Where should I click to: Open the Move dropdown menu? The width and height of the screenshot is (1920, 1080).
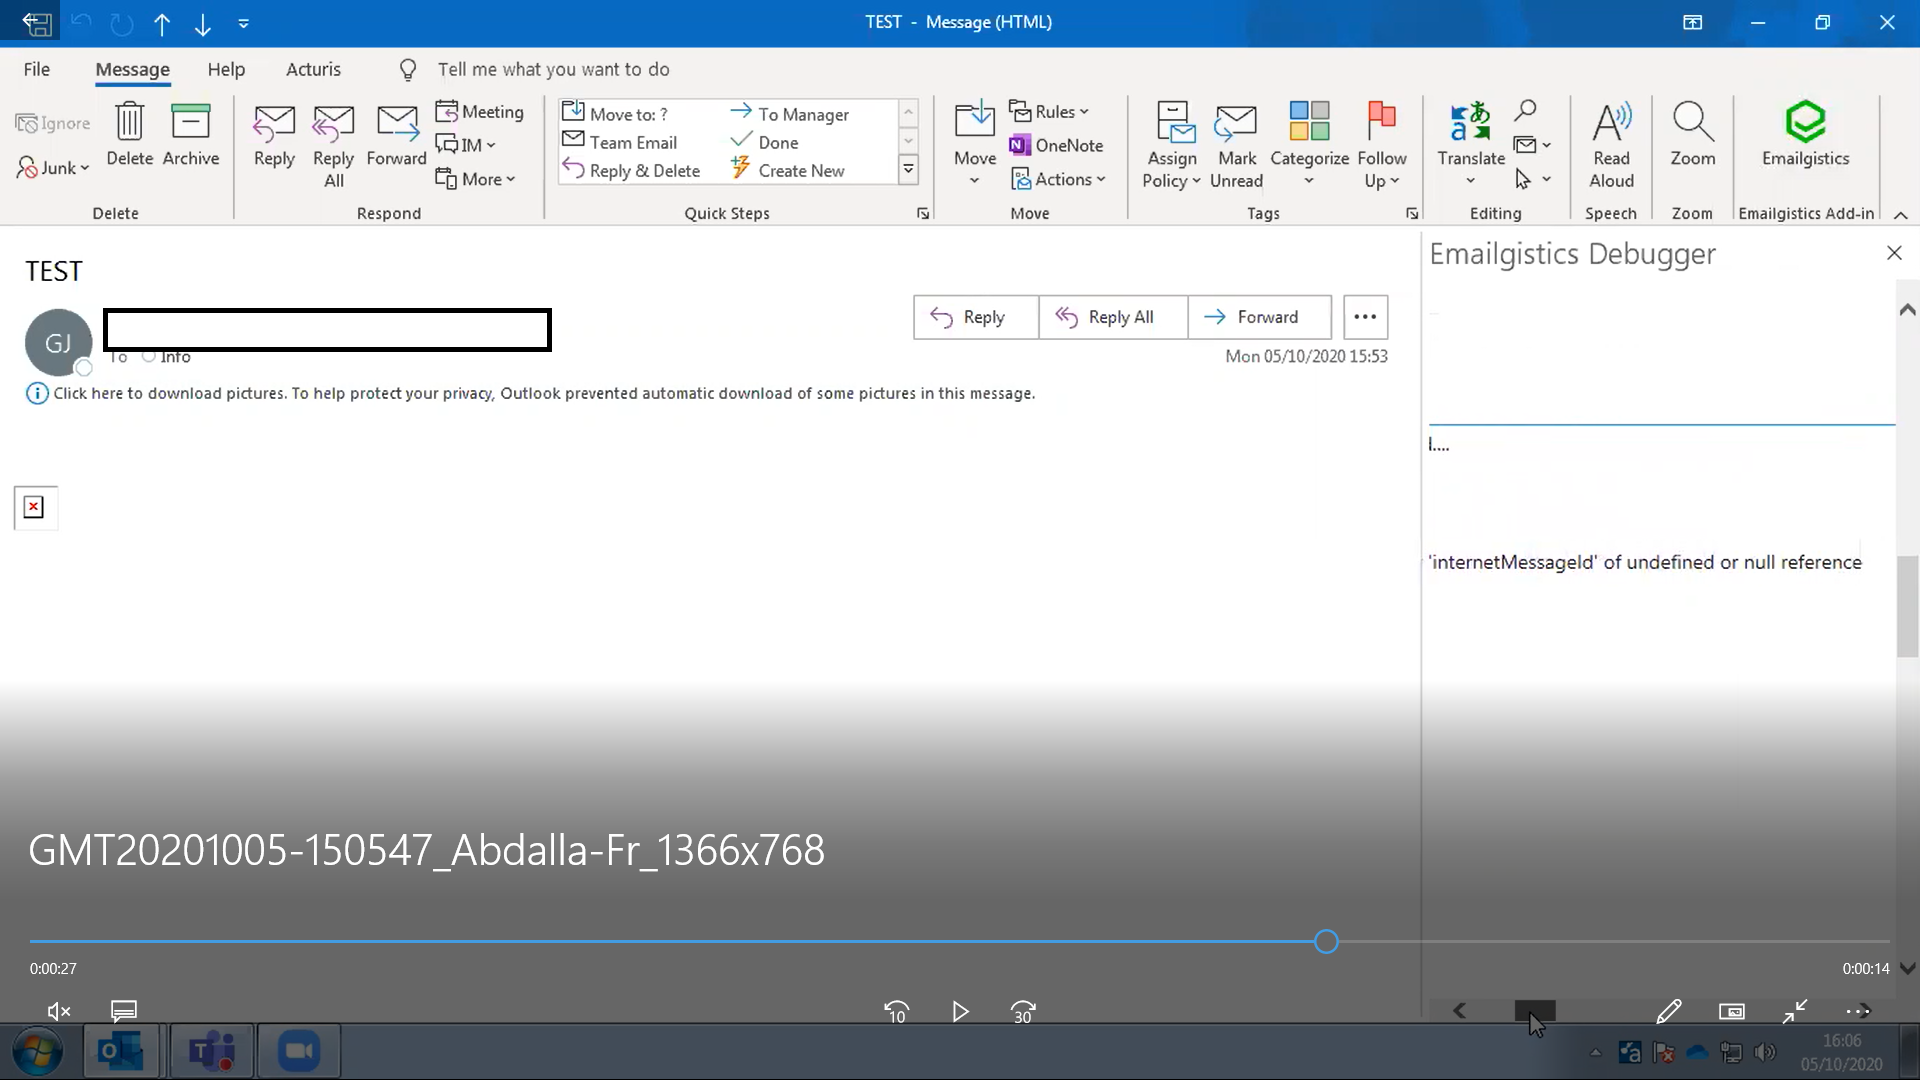coord(974,145)
